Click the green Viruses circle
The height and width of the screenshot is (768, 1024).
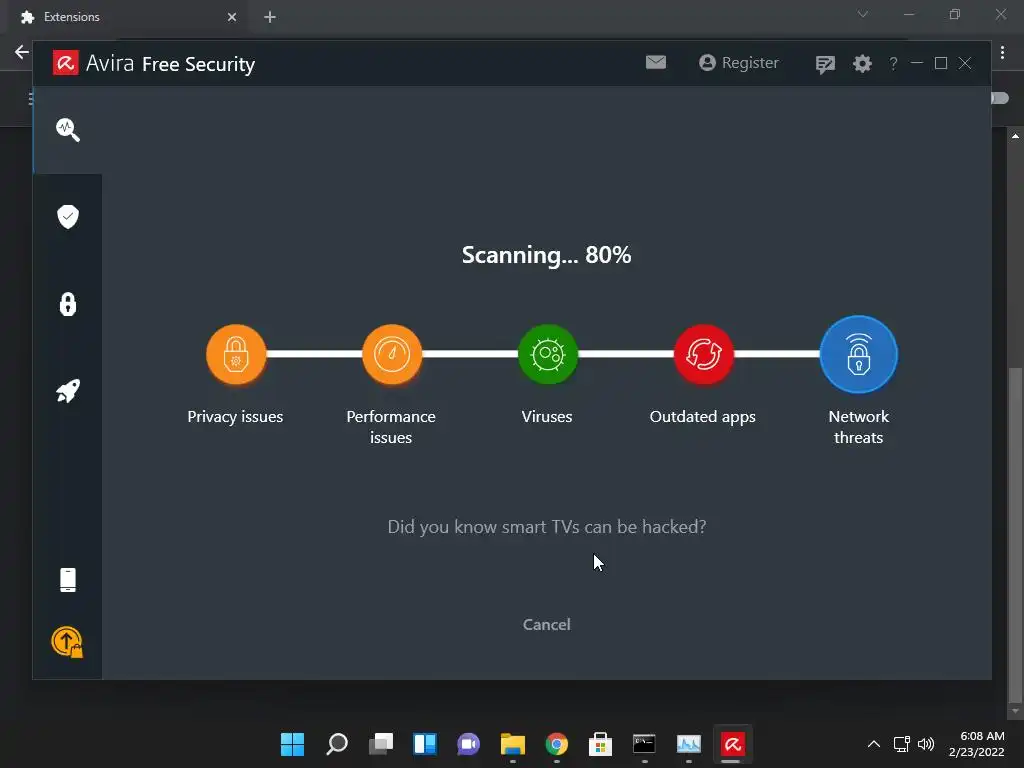tap(548, 355)
